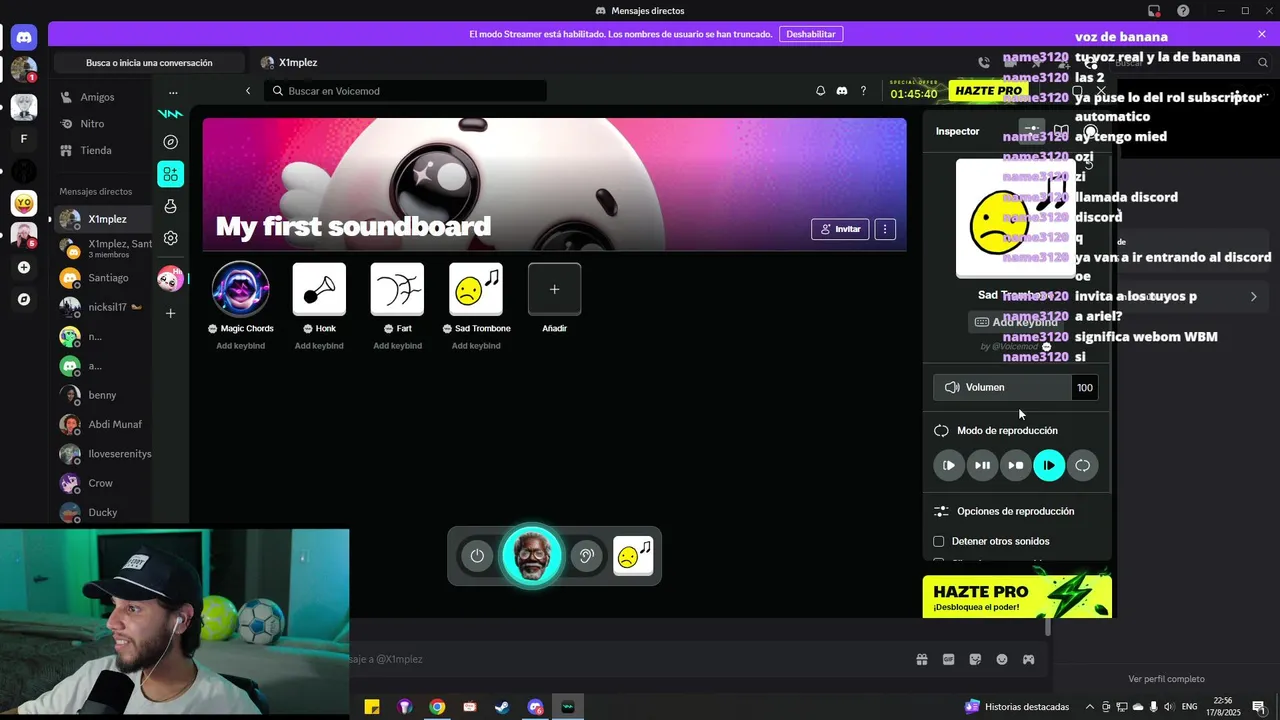Image resolution: width=1280 pixels, height=720 pixels.
Task: Select the play/stop playback mode
Action: click(x=1015, y=465)
